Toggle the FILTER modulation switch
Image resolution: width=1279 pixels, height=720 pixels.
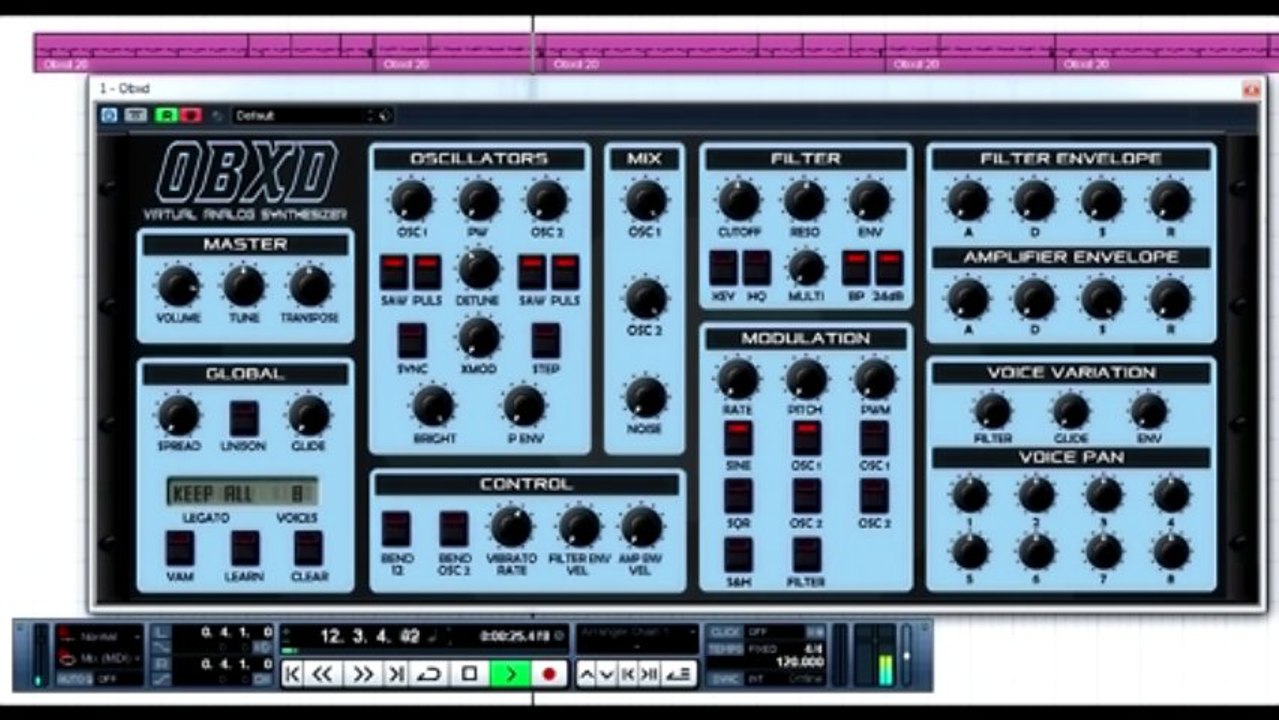click(806, 554)
